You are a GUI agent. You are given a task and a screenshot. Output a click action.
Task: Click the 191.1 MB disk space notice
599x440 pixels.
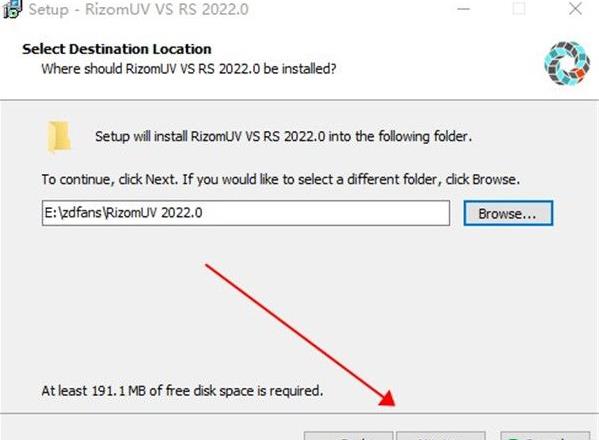point(182,391)
